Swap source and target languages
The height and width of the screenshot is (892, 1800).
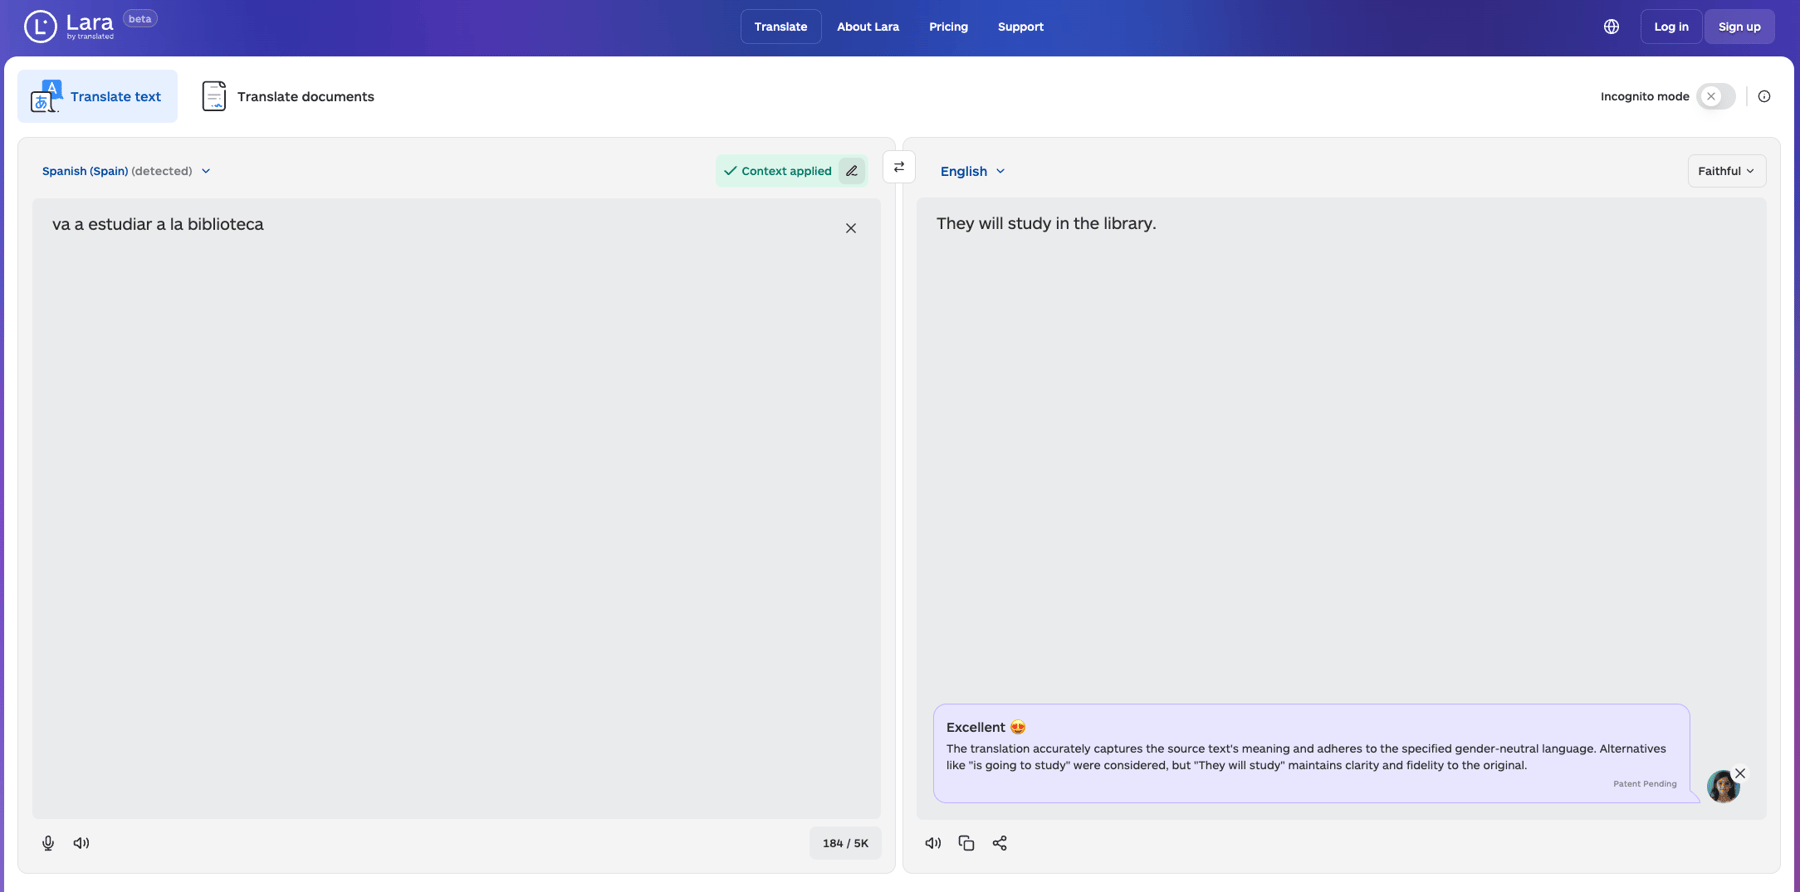(899, 167)
